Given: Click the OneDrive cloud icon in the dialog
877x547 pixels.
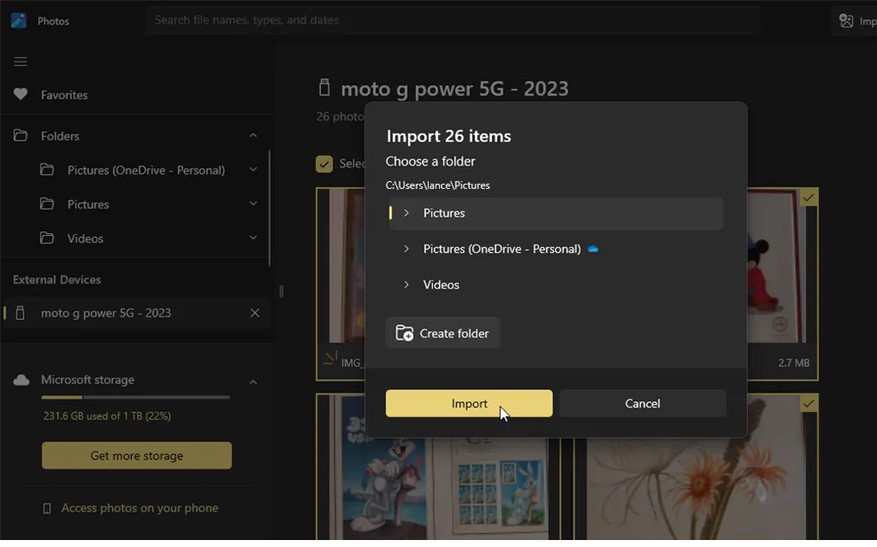Looking at the screenshot, I should tap(593, 249).
